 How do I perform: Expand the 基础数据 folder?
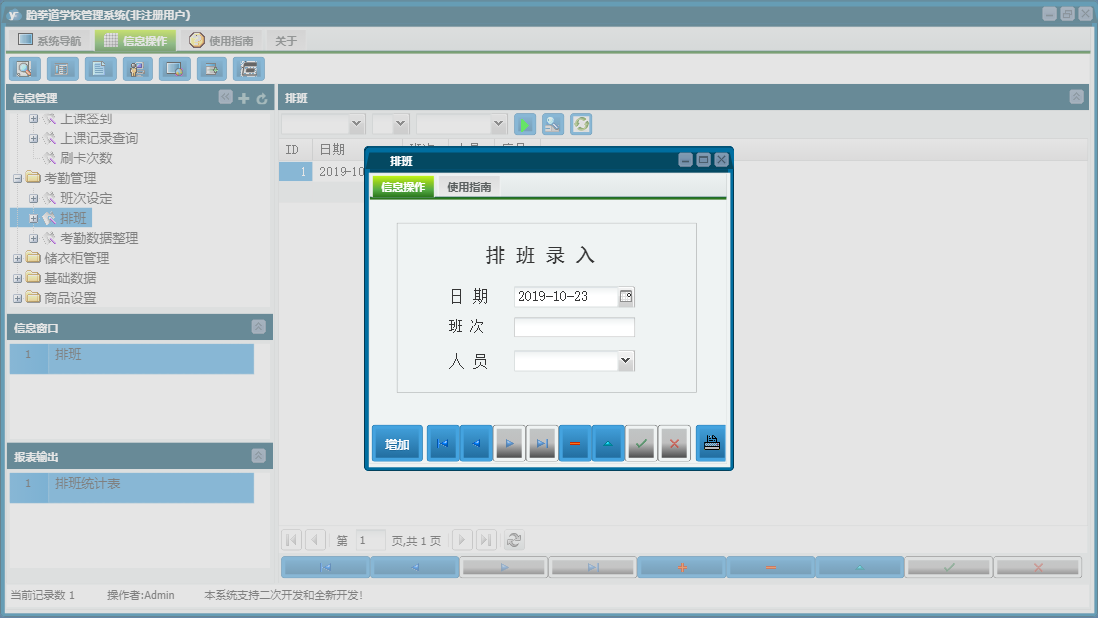[x=18, y=279]
